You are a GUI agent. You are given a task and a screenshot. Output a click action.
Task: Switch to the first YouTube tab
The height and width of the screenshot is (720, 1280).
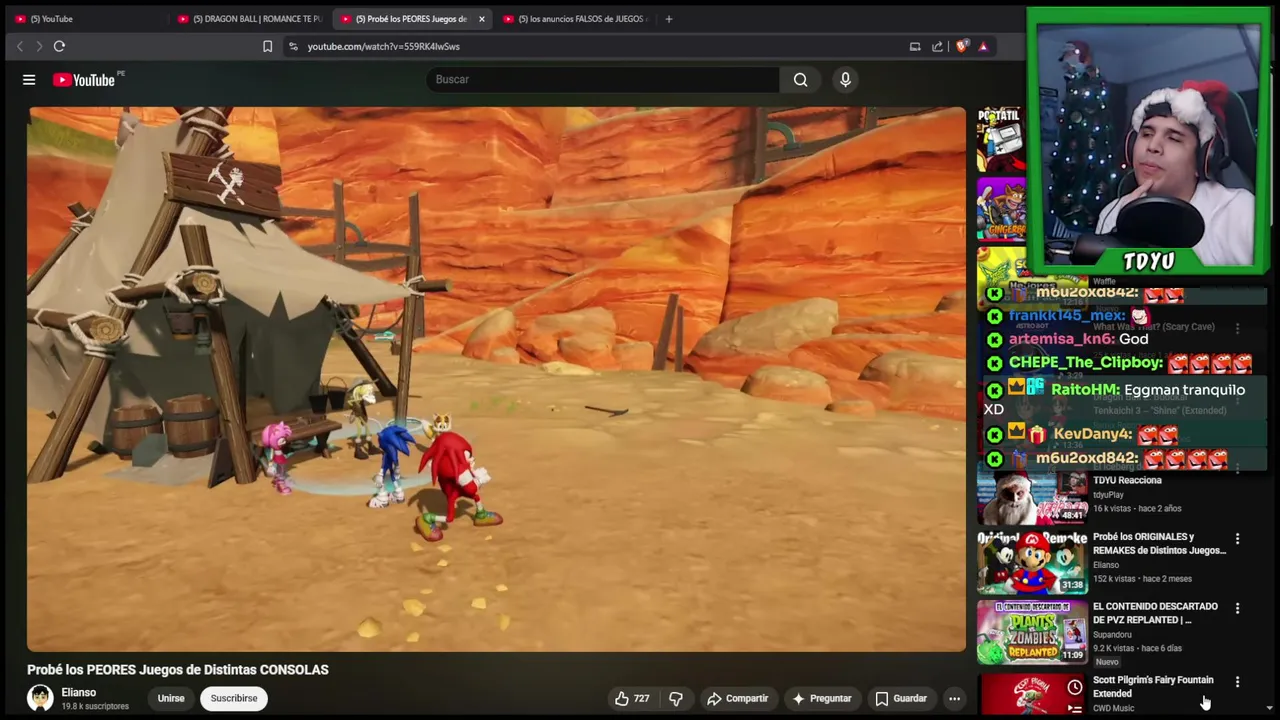point(88,19)
